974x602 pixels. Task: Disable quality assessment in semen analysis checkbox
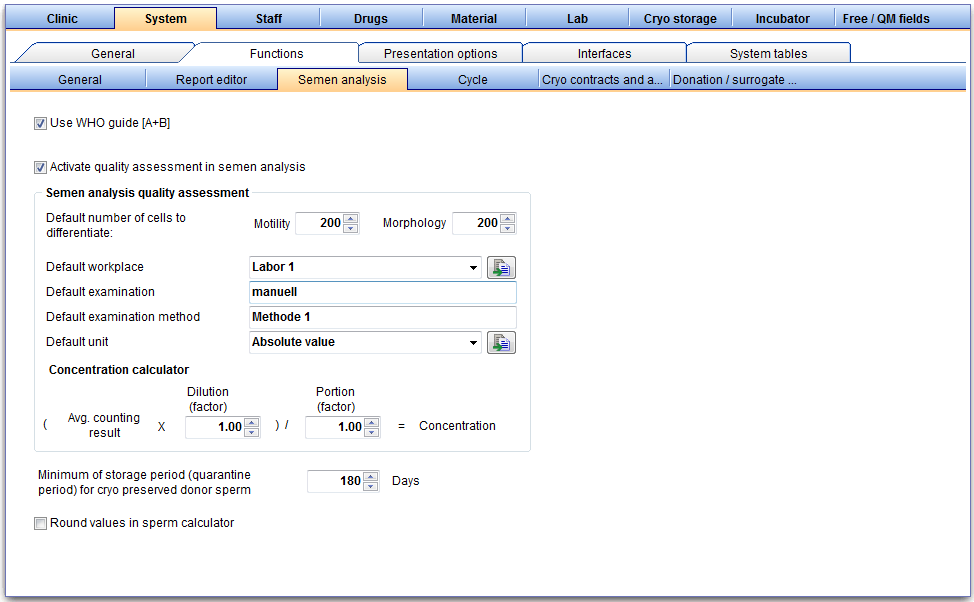pos(40,167)
